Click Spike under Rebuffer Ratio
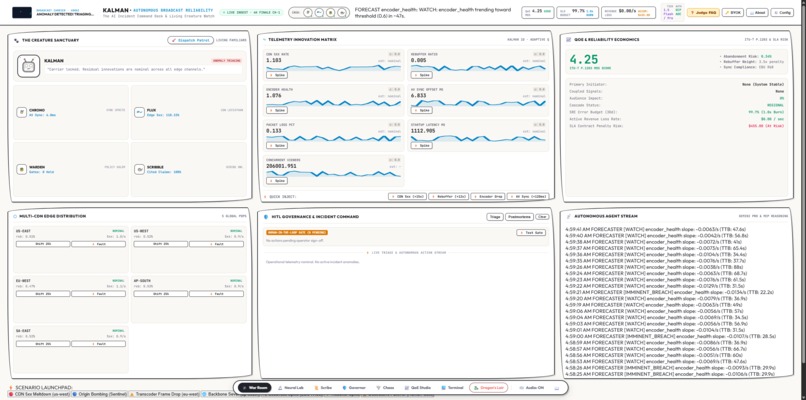Image resolution: width=806 pixels, height=400 pixels. (422, 75)
